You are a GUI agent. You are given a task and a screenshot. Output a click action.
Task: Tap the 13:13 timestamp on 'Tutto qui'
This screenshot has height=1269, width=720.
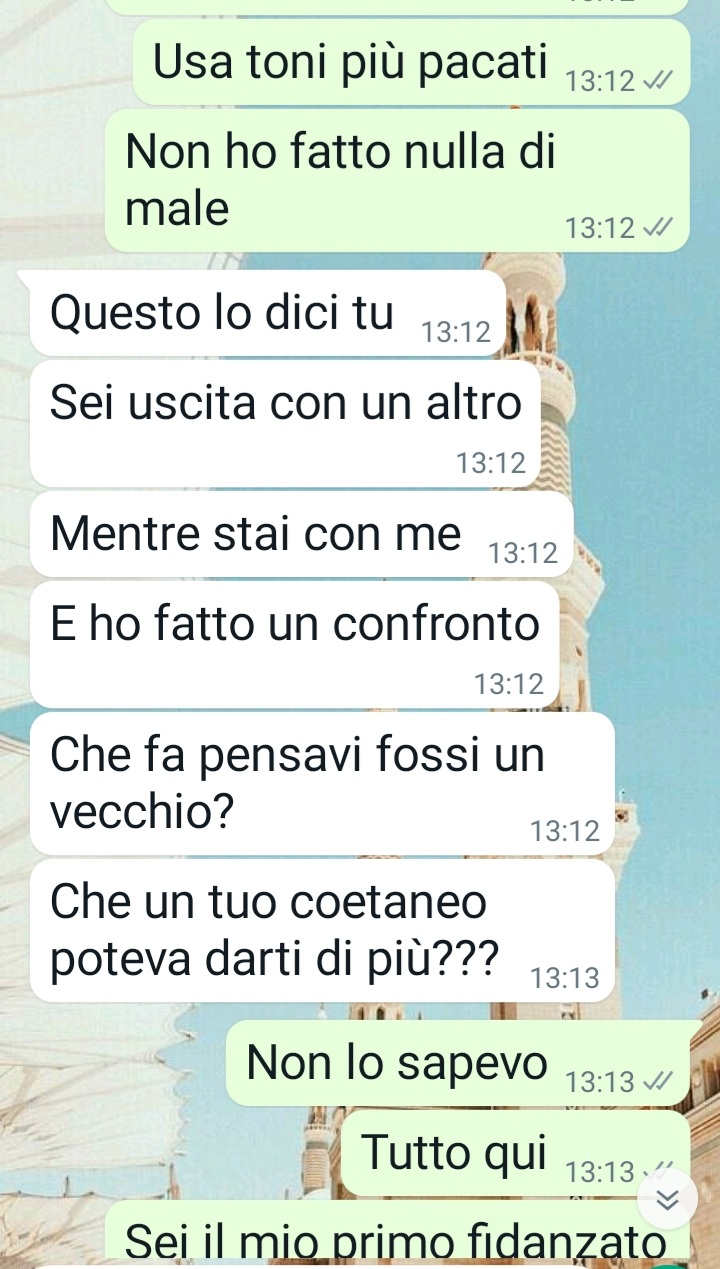(600, 1172)
